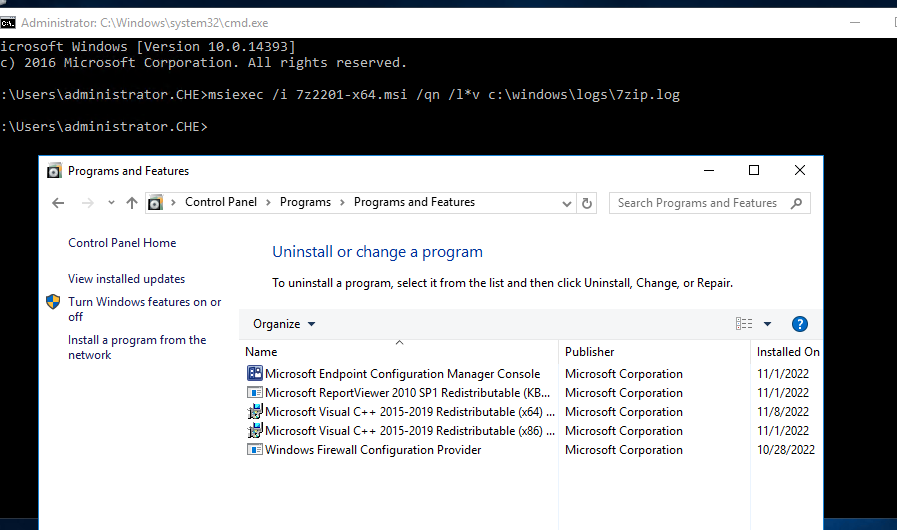This screenshot has width=897, height=530.
Task: Open the view options dropdown arrow
Action: point(767,324)
